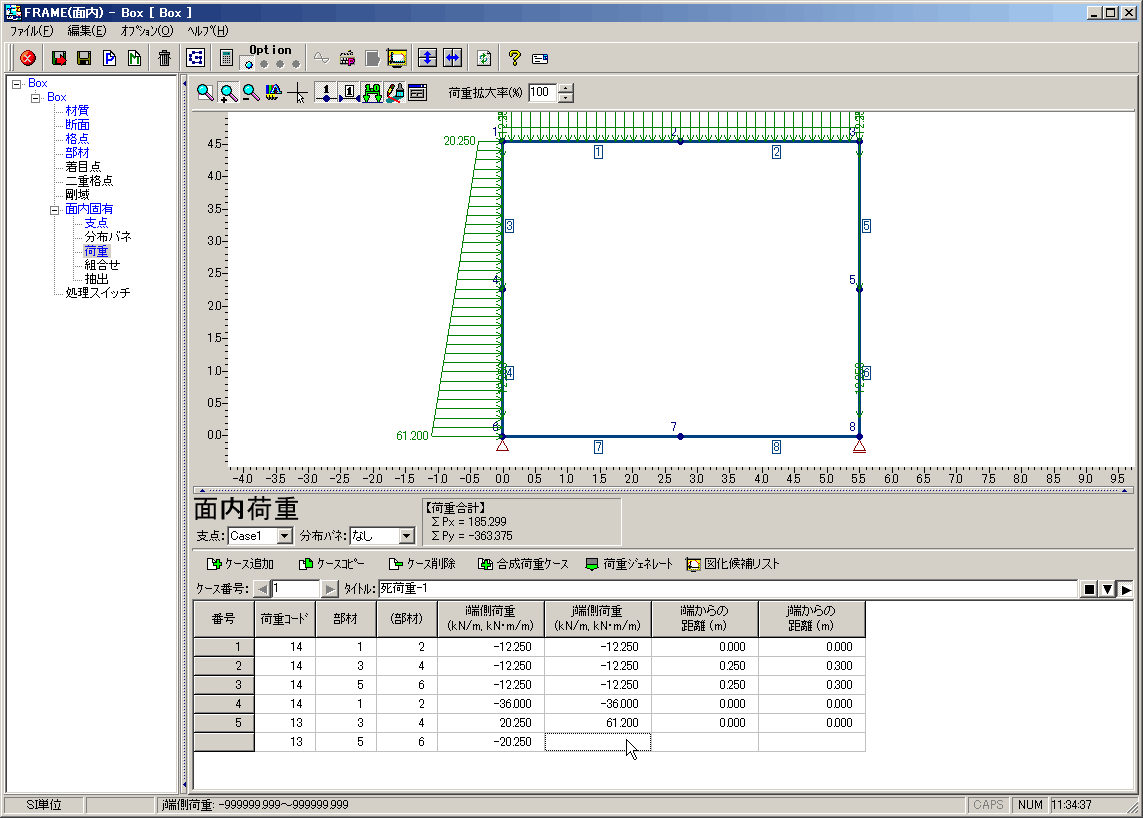The image size is (1143, 818).
Task: Select 支点 under 面内固有
Action: [x=96, y=223]
